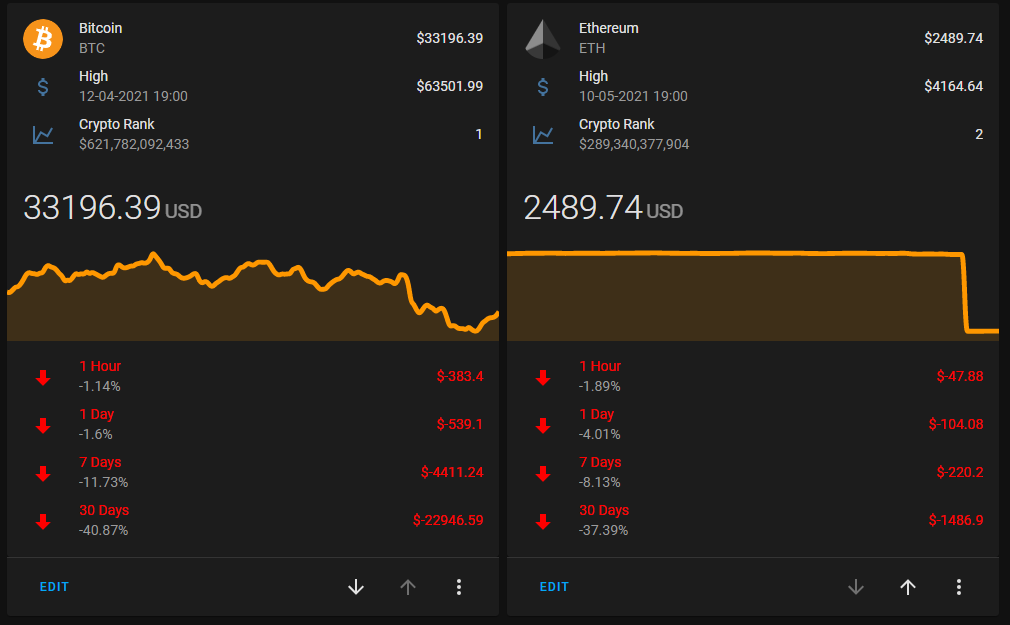Open the Bitcoin price history graph
1010x625 pixels.
(253, 295)
